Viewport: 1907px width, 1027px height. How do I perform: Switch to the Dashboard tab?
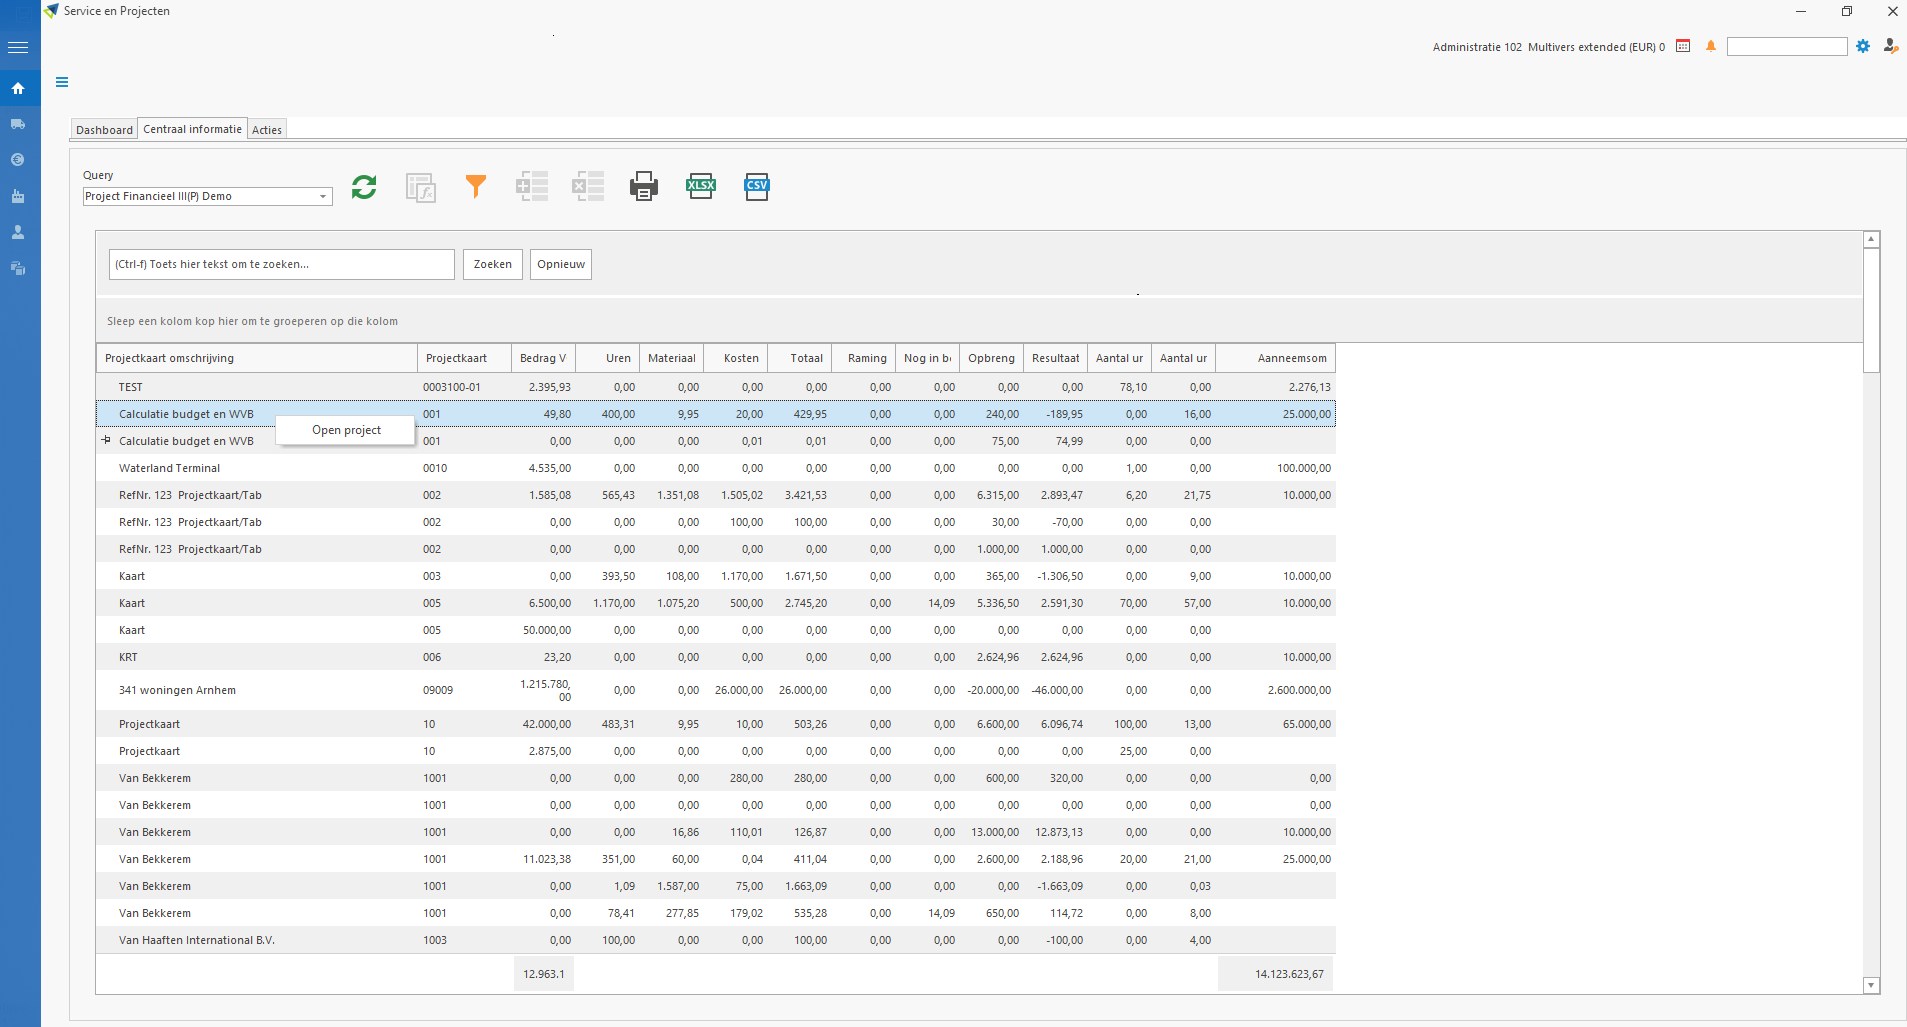(104, 130)
